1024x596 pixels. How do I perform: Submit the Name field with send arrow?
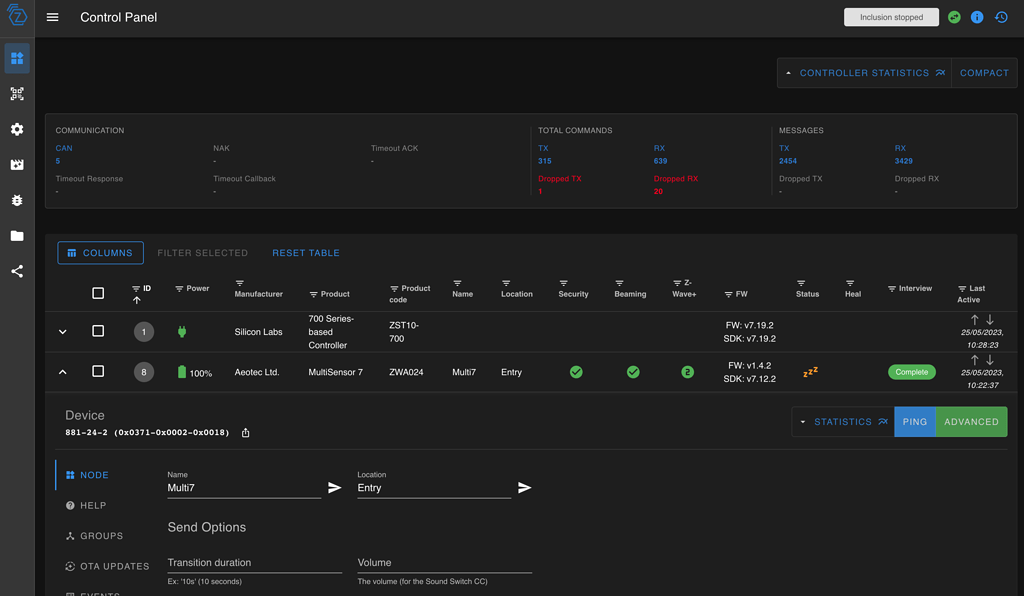coord(334,488)
